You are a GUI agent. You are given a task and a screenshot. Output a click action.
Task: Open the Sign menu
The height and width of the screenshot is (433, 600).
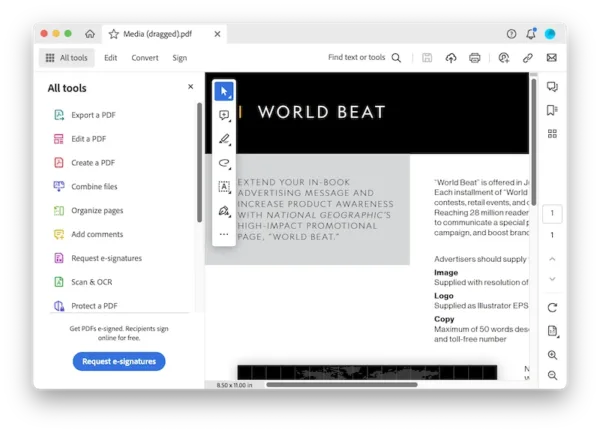click(179, 58)
